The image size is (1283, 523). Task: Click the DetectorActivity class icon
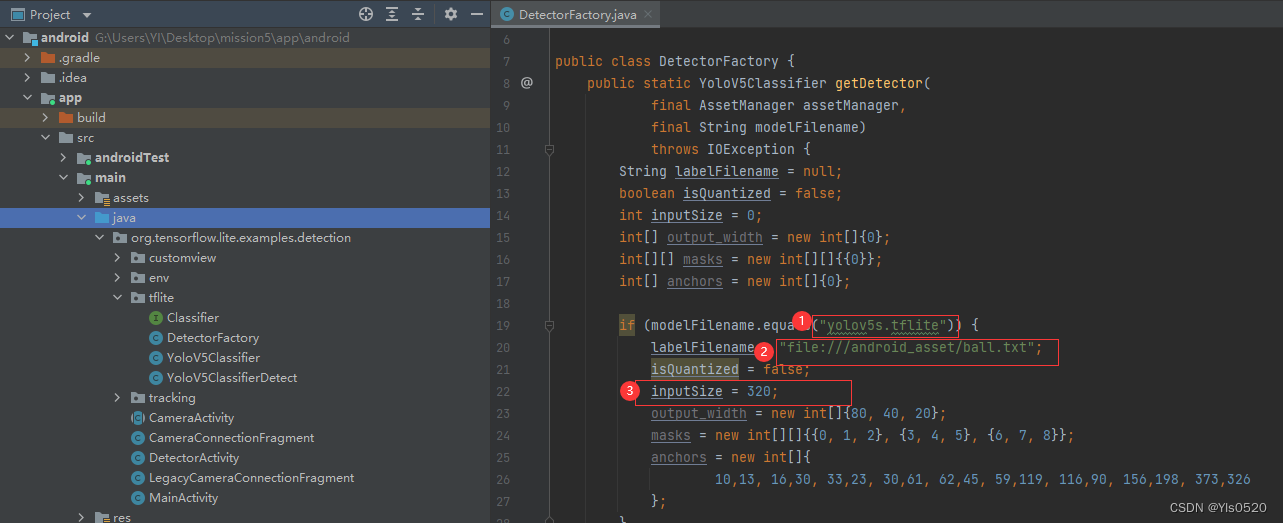(x=138, y=458)
